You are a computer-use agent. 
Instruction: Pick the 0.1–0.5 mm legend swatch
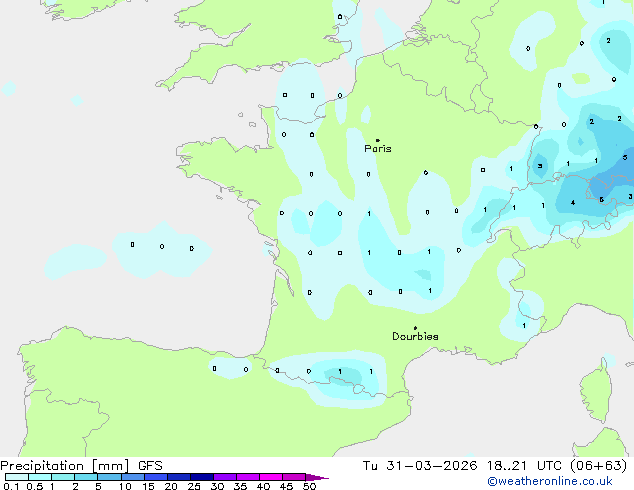click(17, 477)
